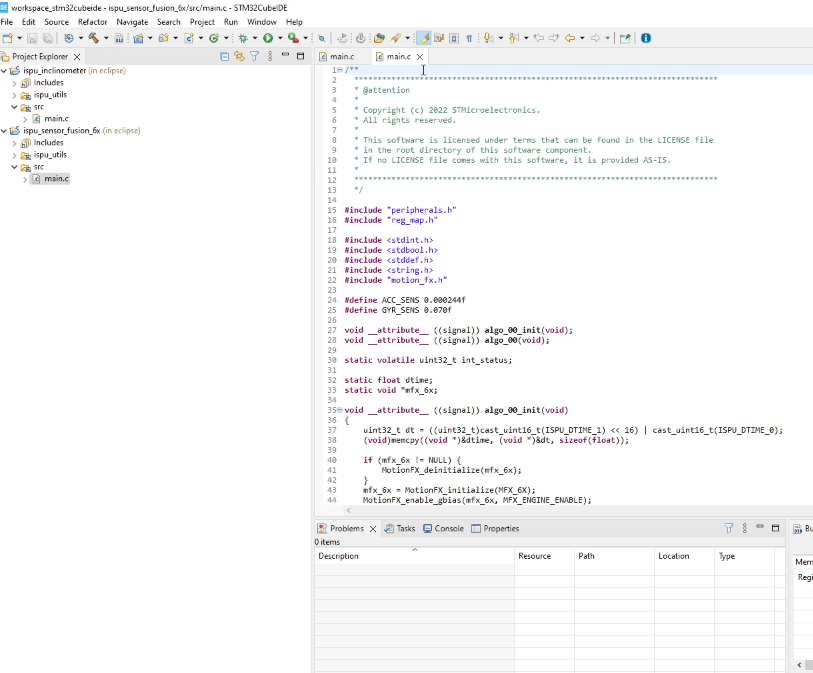Close the Project Explorer tab
Image resolution: width=813 pixels, height=673 pixels.
(x=77, y=57)
